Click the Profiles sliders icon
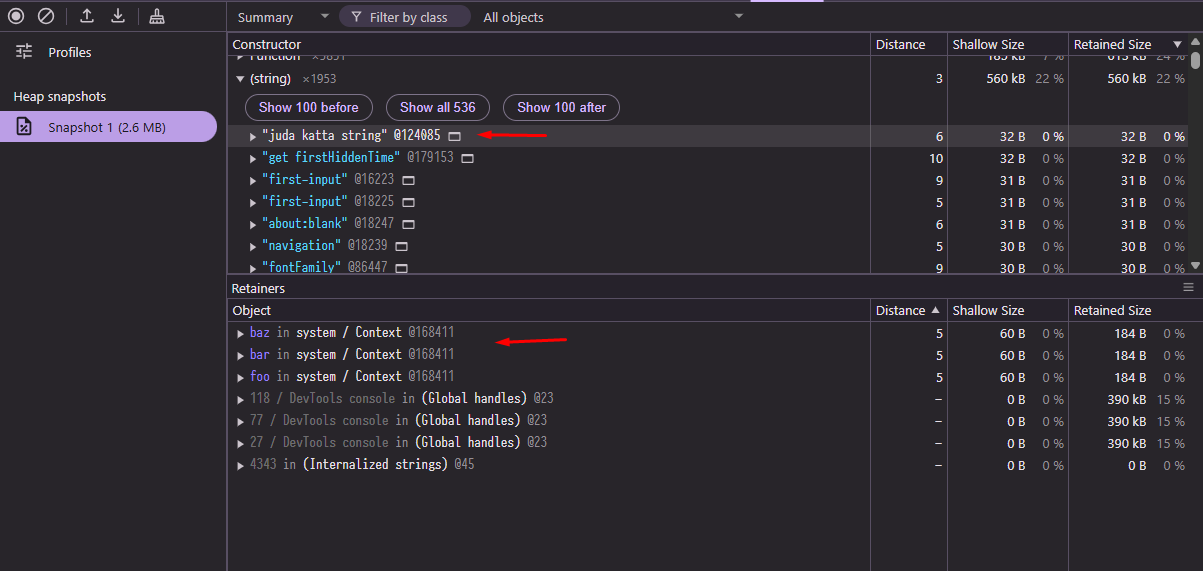 [x=24, y=52]
